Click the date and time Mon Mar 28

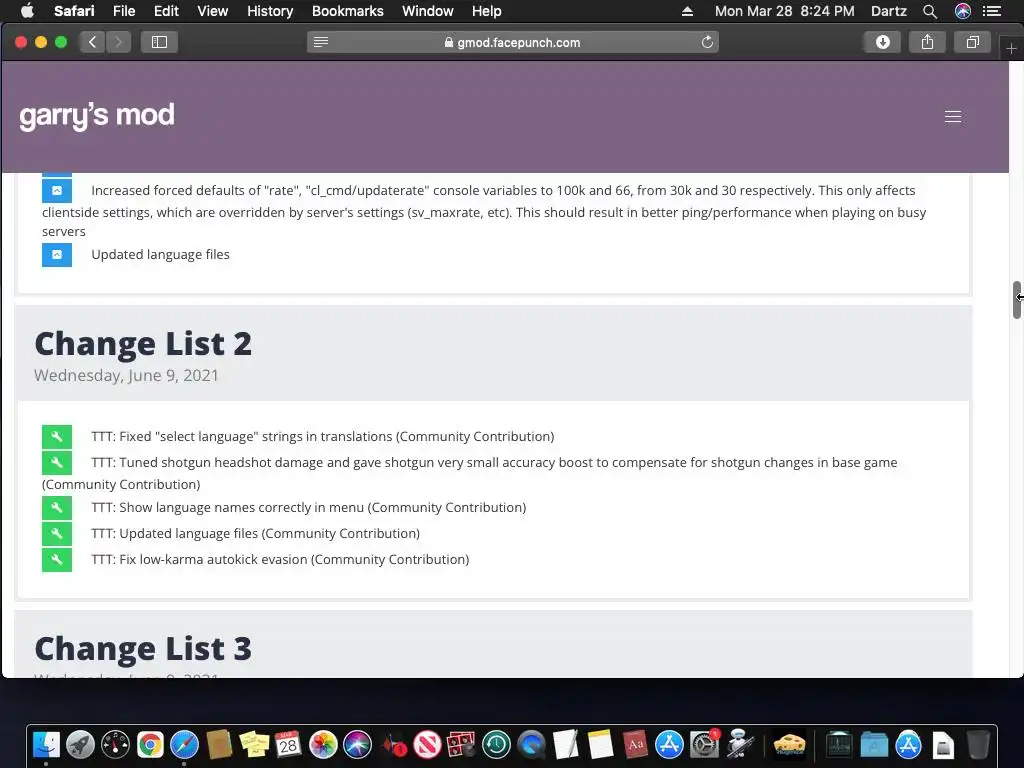point(784,11)
